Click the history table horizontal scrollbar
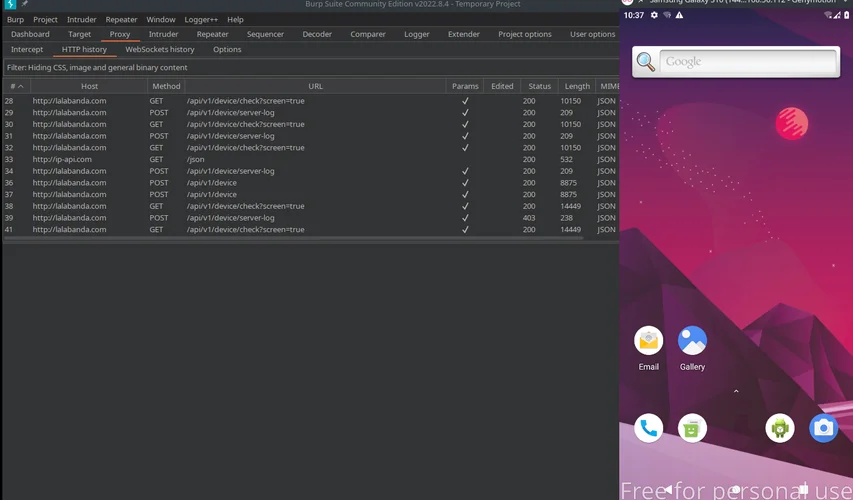This screenshot has height=500, width=853. (x=294, y=238)
